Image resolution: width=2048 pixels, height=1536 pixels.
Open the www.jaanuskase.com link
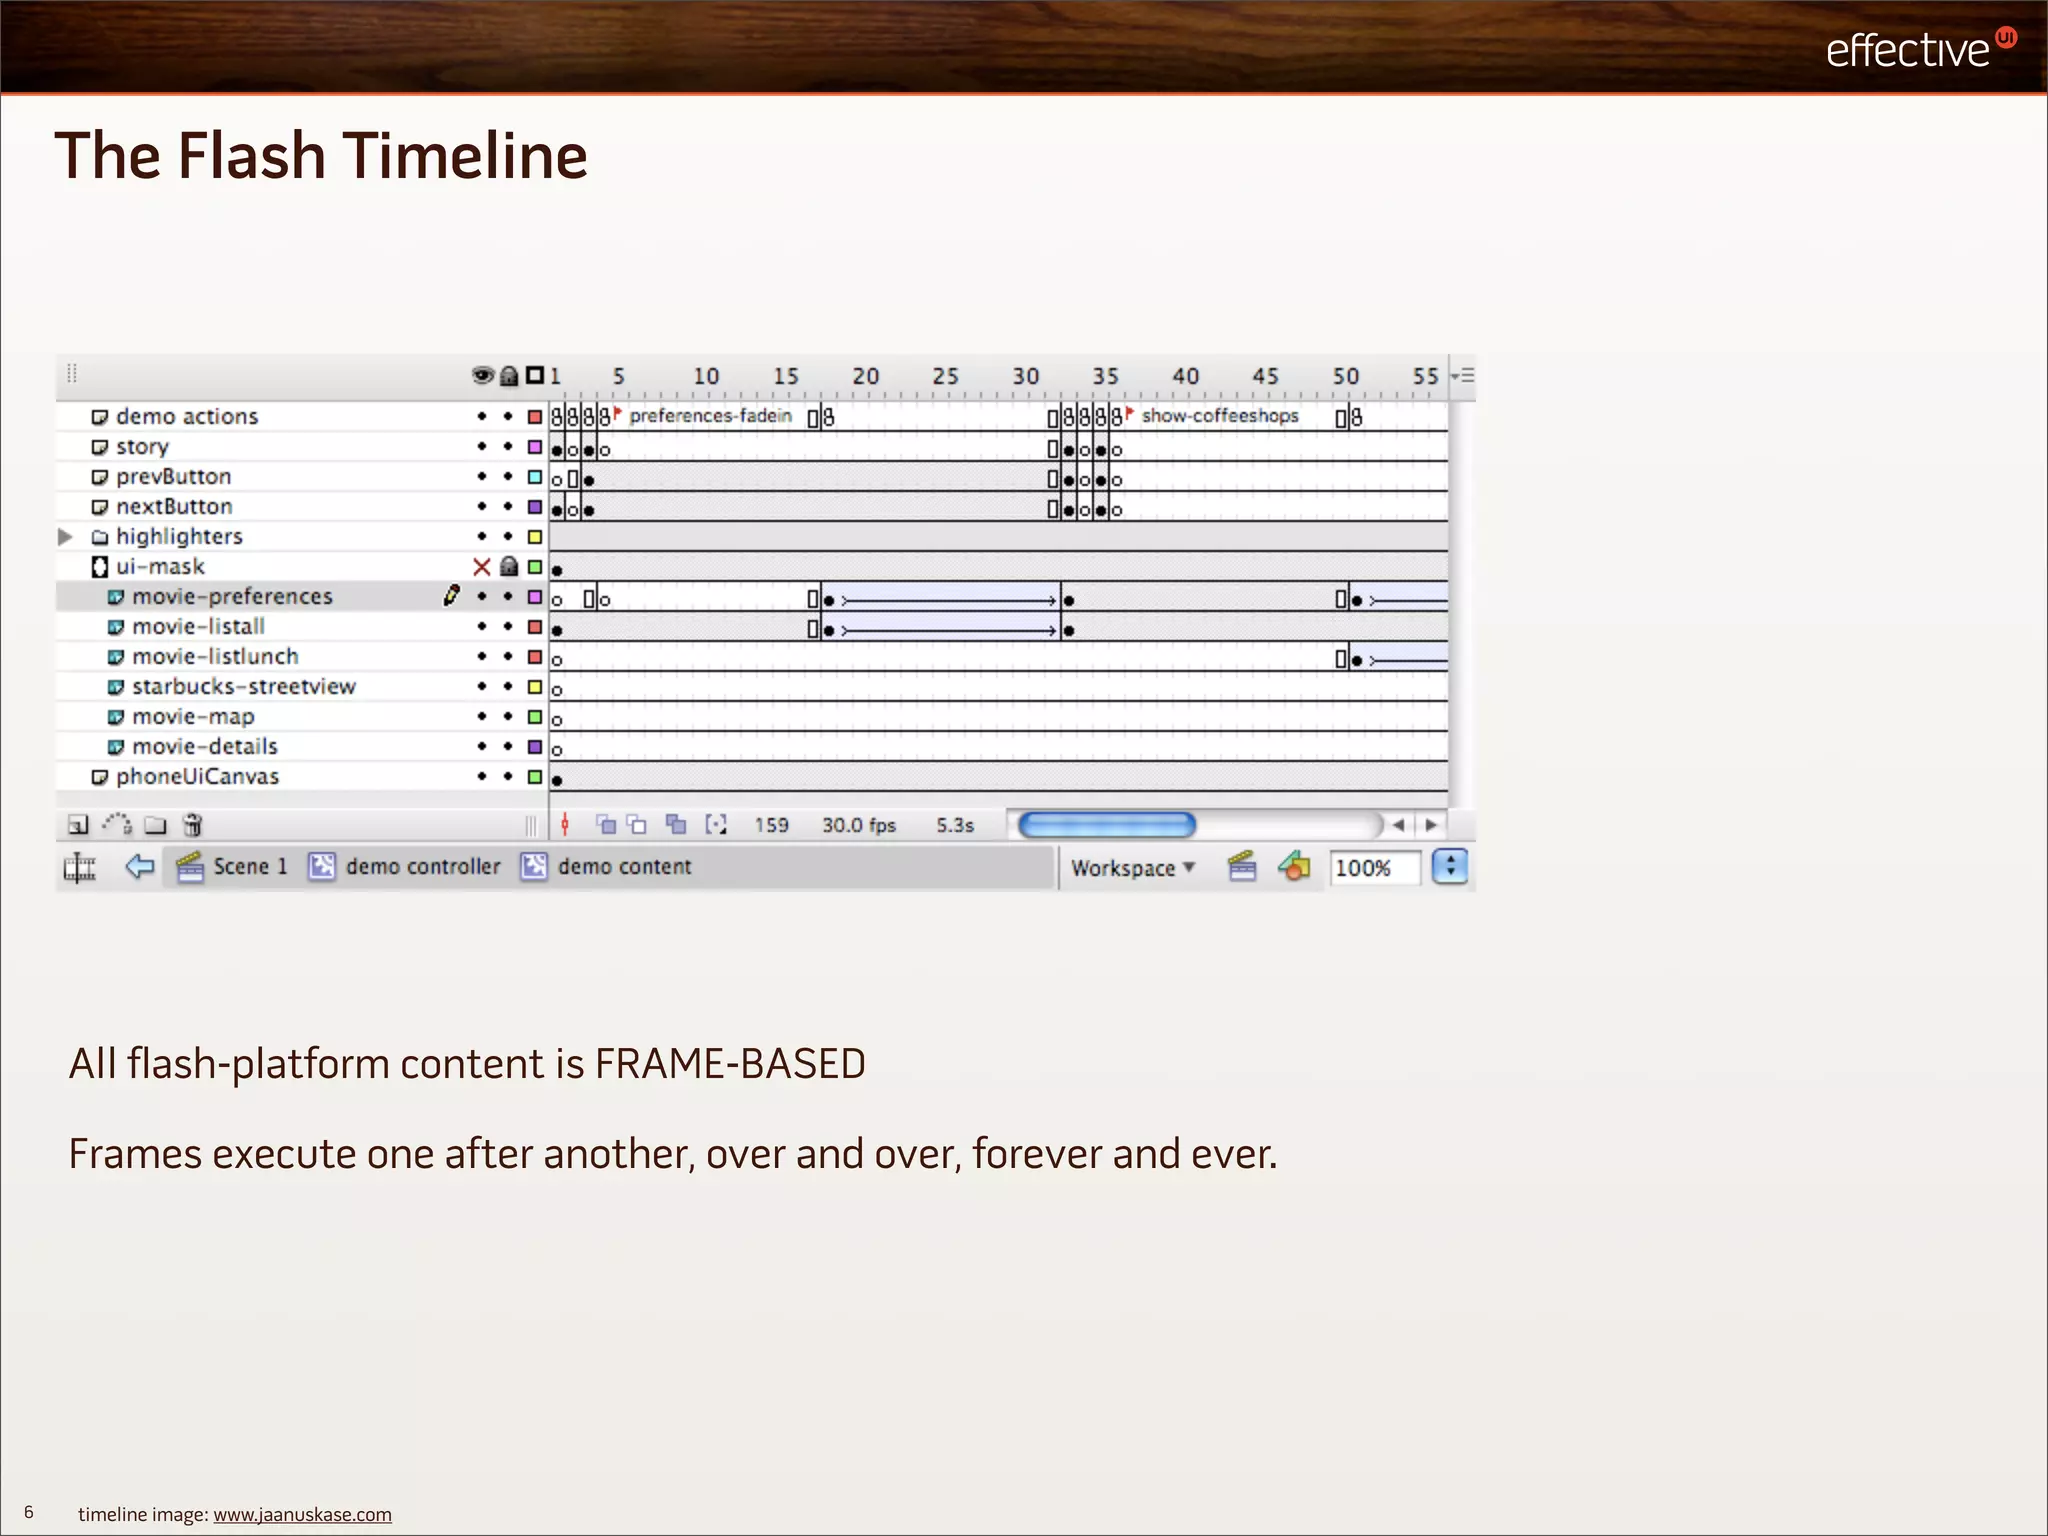302,1514
